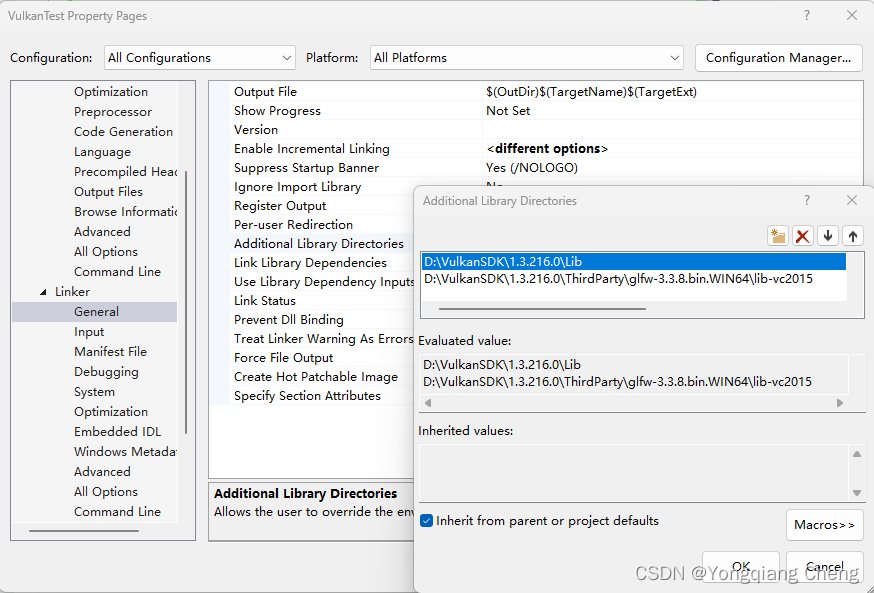Select General under Linker
Screen dimensions: 874x593
pyautogui.click(x=97, y=311)
